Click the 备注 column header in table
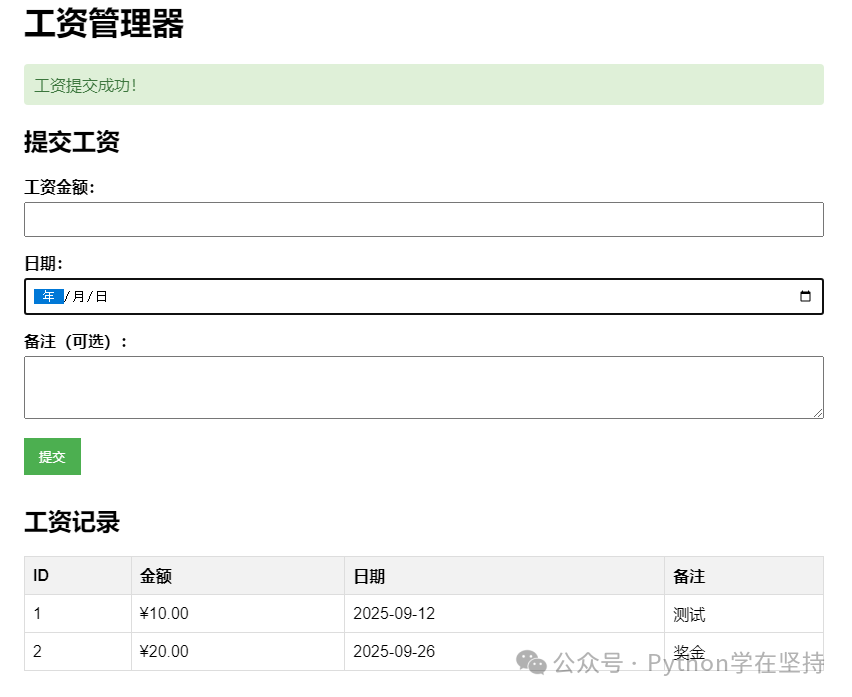The image size is (852, 697). pos(744,575)
